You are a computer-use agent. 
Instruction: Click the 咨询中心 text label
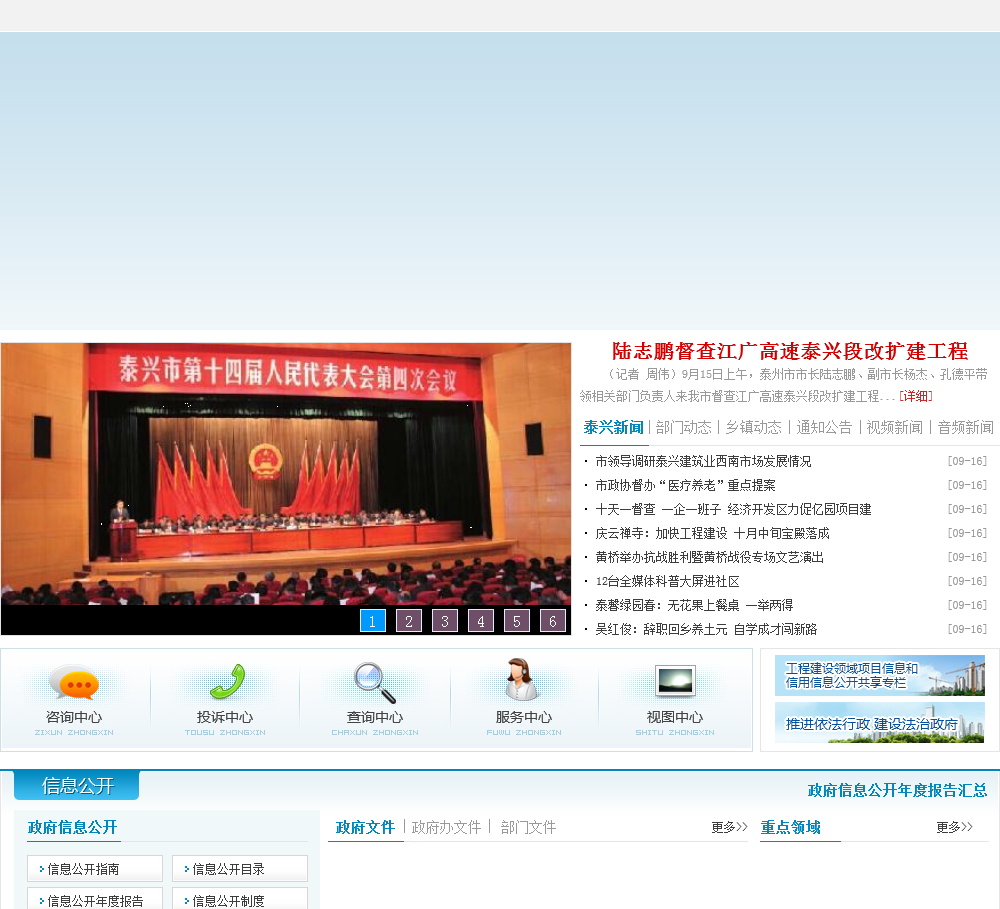74,717
